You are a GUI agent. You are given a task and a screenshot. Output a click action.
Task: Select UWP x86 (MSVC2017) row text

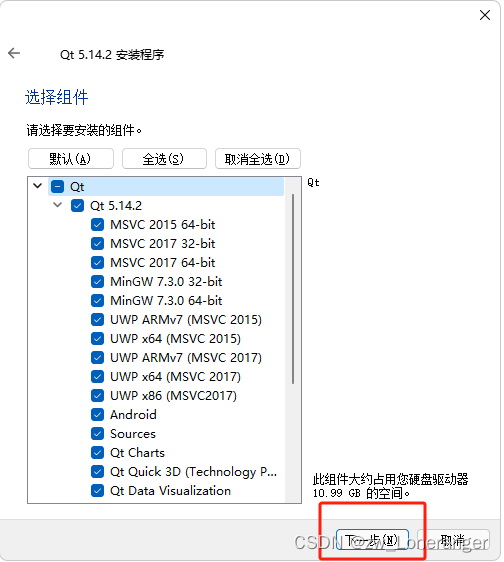click(x=173, y=396)
